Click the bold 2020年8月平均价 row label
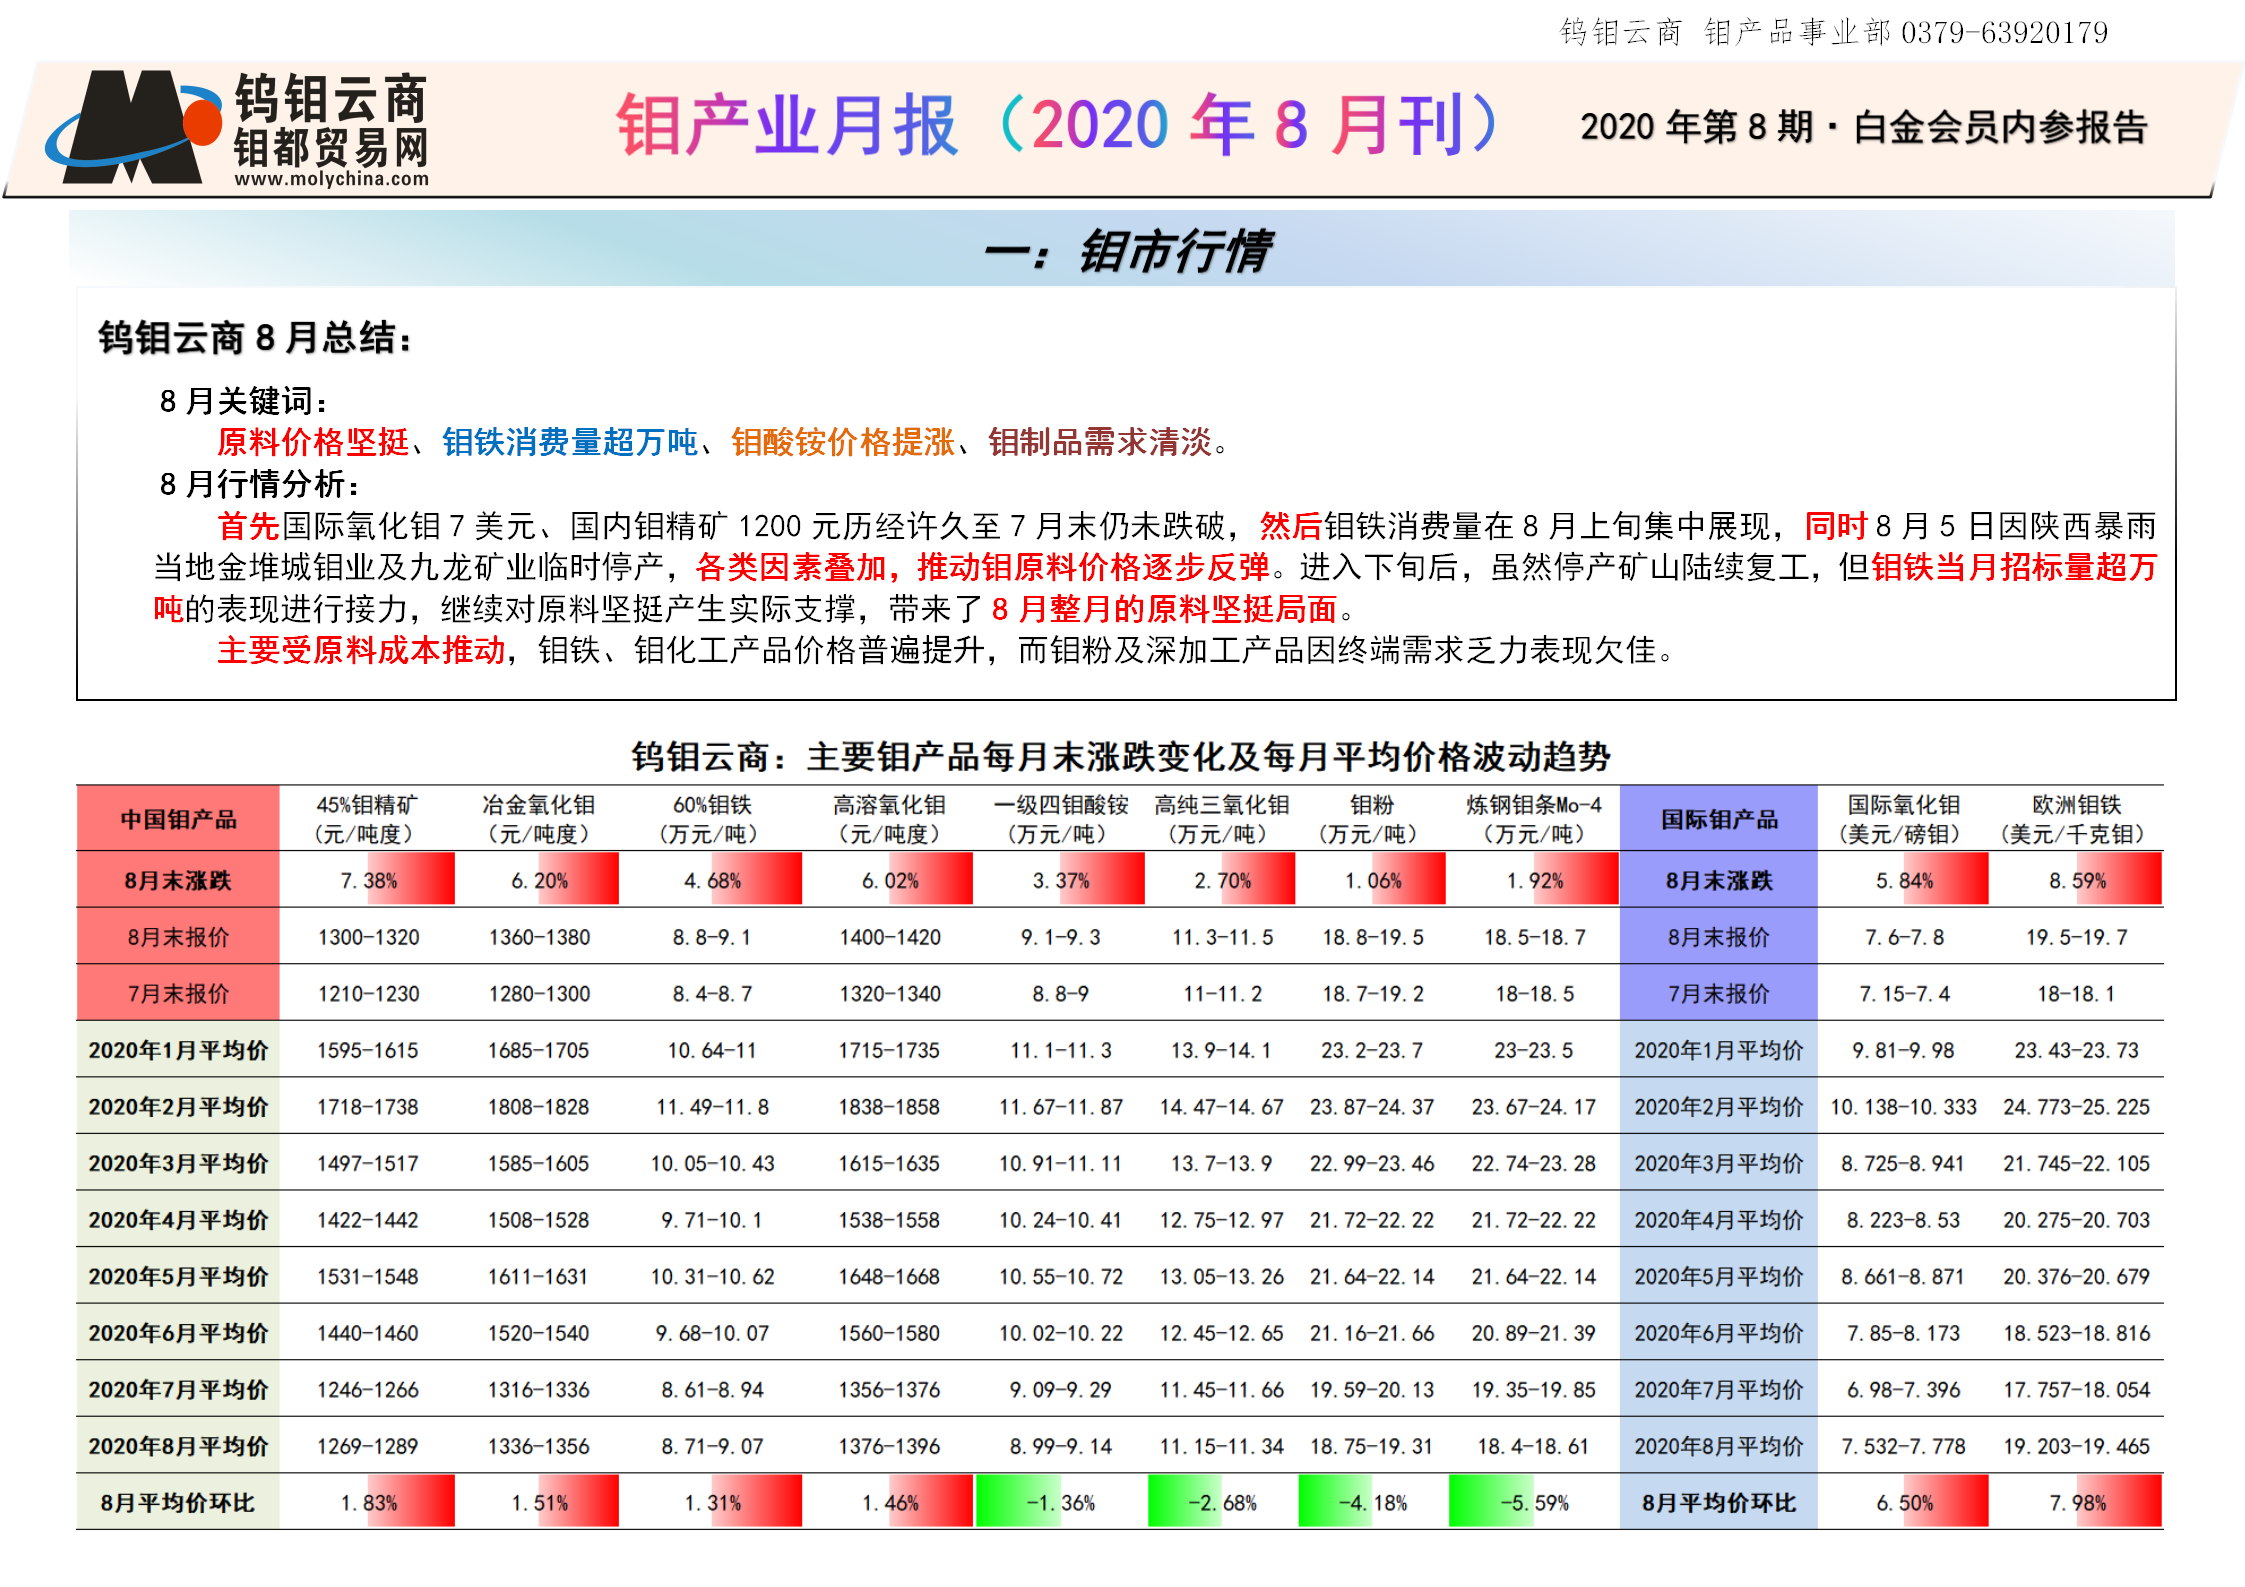 click(x=178, y=1446)
